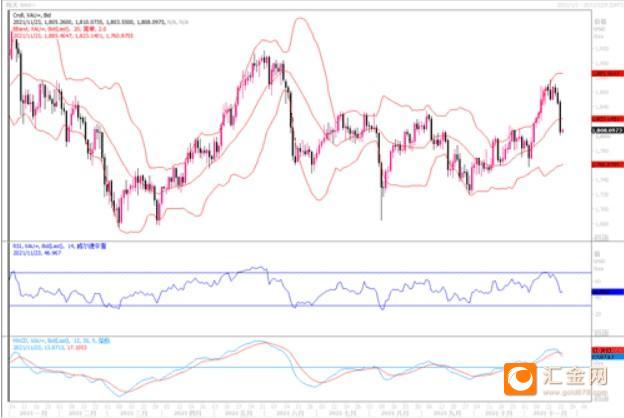Select the MACD indicator label
Screen dimensions: 624x418
coord(61,341)
